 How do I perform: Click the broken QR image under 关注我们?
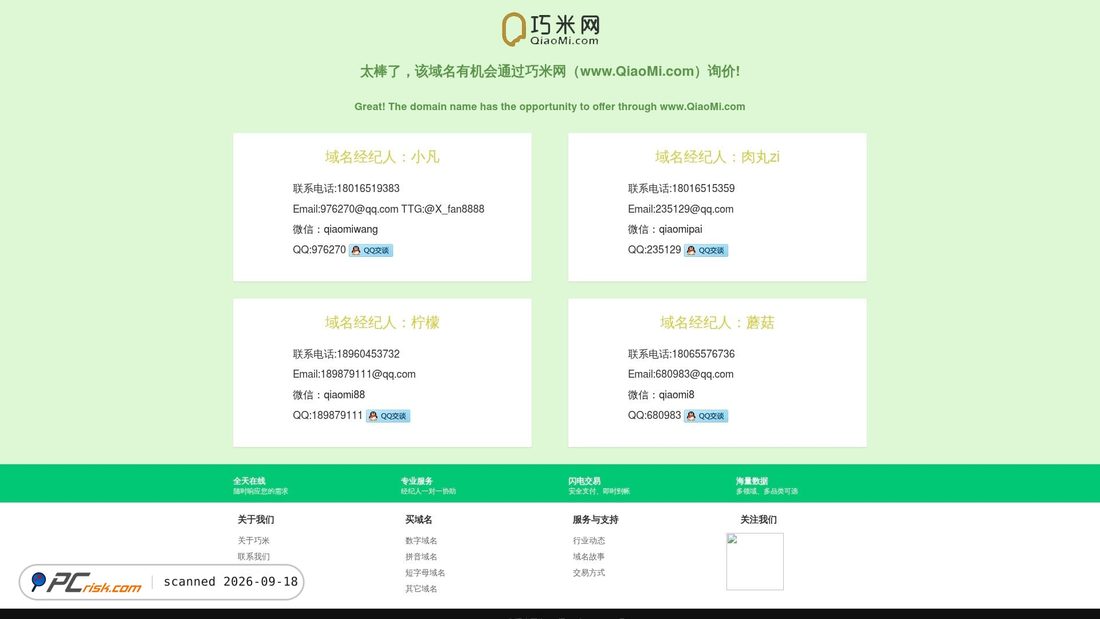[755, 561]
